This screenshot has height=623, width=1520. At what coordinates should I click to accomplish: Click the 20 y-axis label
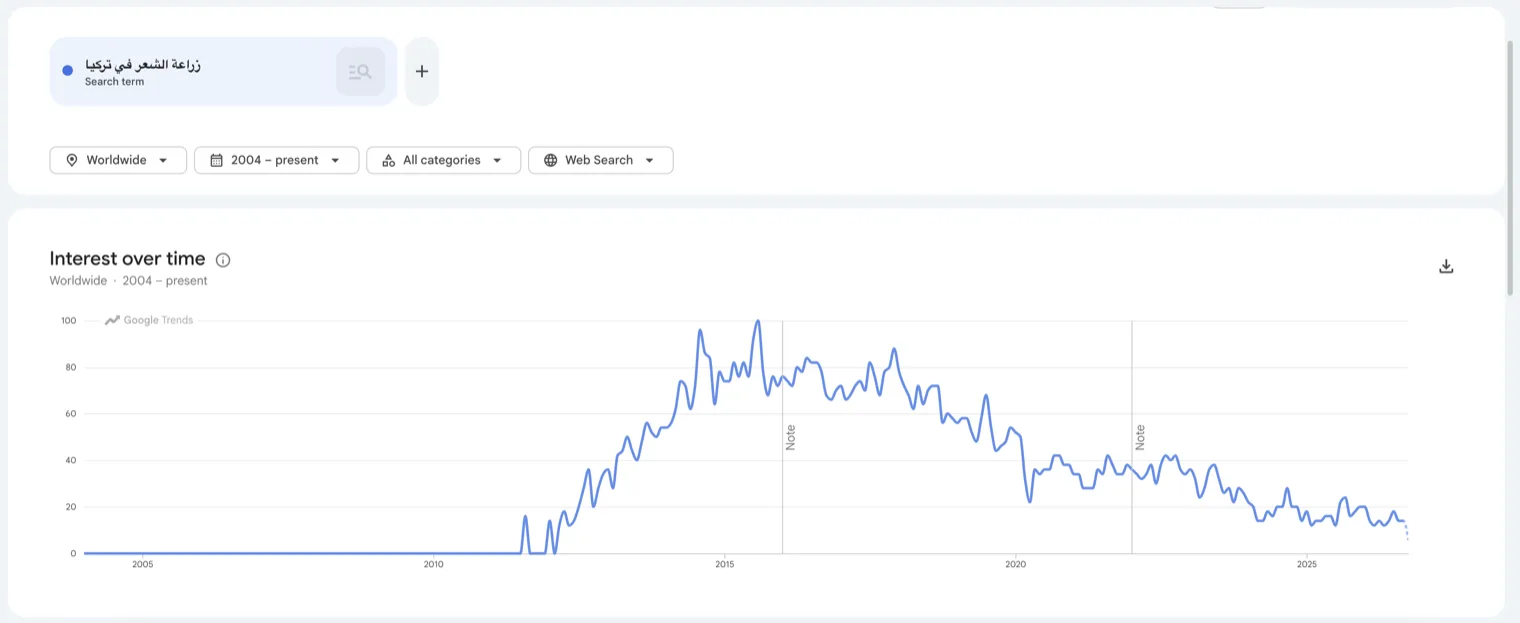pyautogui.click(x=71, y=507)
